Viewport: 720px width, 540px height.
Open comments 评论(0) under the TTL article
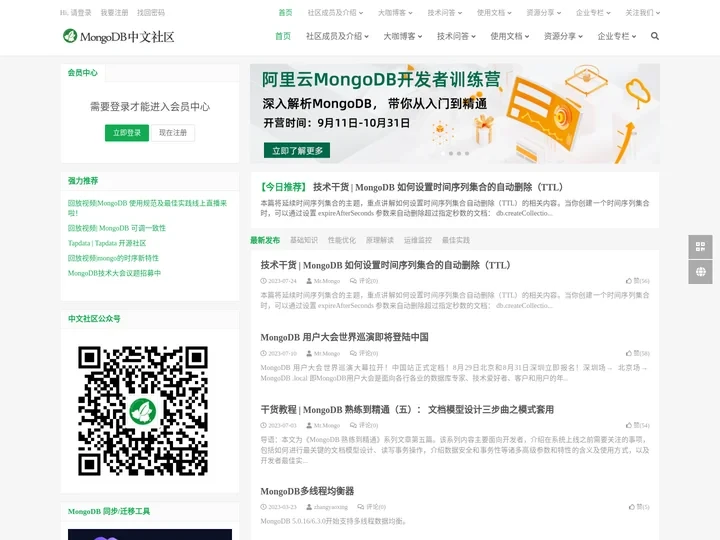click(364, 281)
